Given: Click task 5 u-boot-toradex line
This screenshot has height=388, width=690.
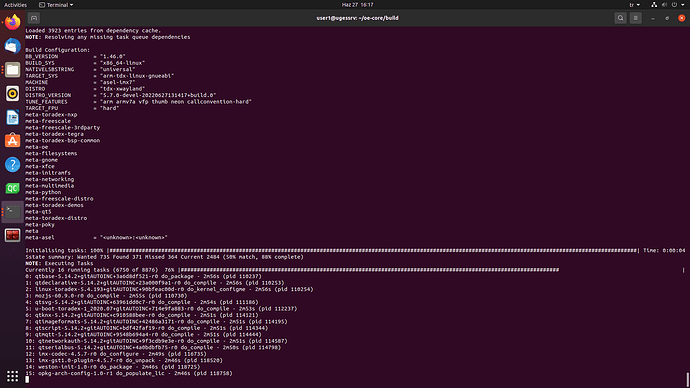Looking at the screenshot, I should click(161, 309).
